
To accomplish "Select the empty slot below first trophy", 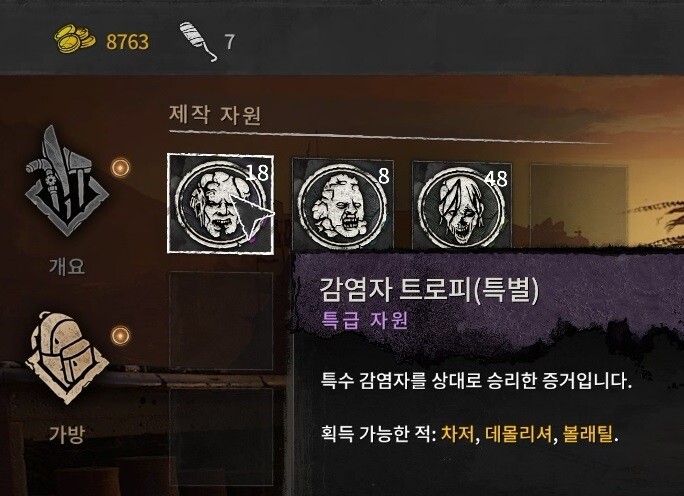I will pyautogui.click(x=221, y=321).
